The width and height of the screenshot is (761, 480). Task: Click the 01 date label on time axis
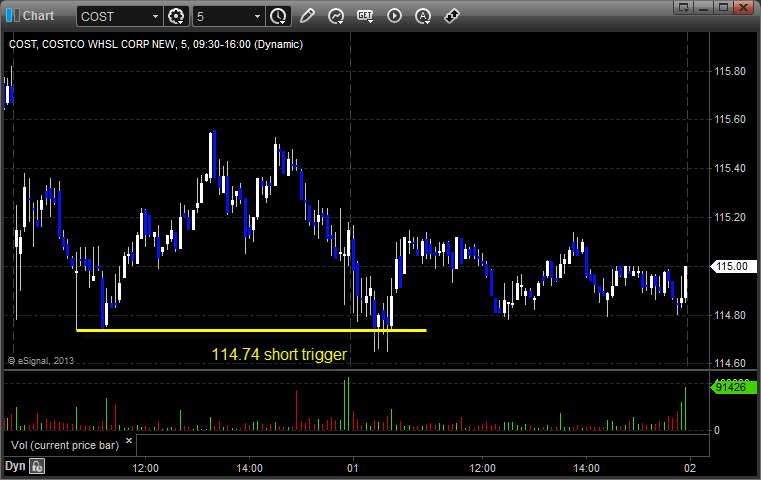352,468
